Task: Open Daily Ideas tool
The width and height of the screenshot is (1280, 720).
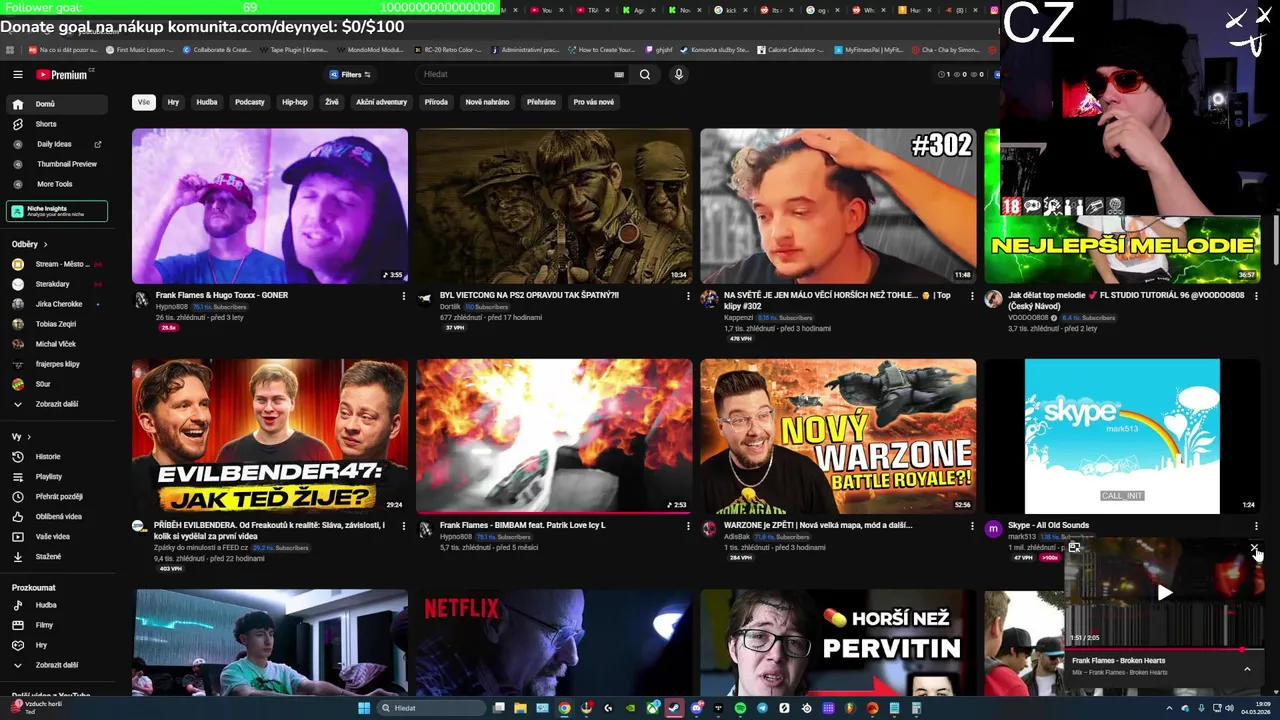Action: tap(56, 144)
